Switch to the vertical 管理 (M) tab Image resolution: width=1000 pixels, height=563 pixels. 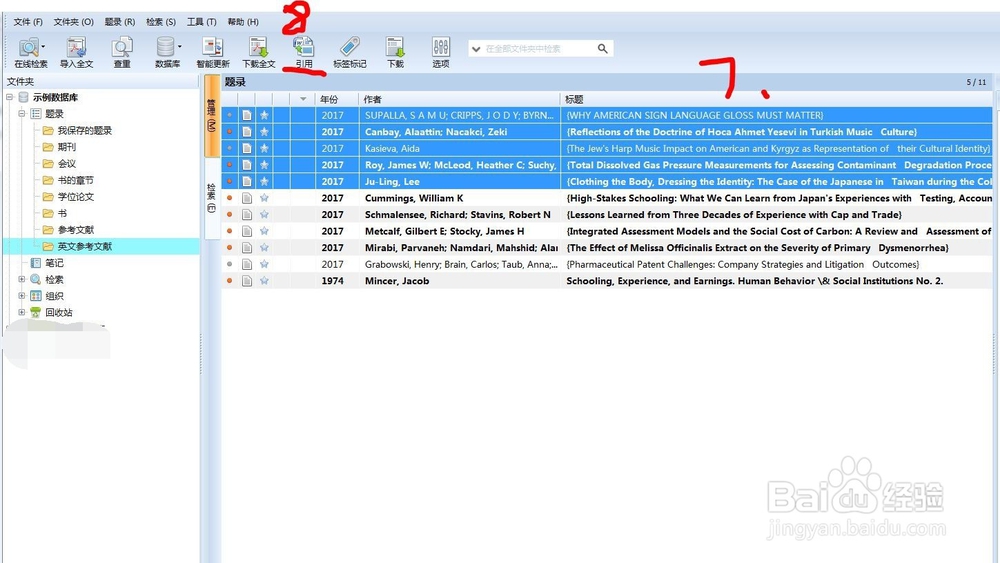click(x=211, y=115)
